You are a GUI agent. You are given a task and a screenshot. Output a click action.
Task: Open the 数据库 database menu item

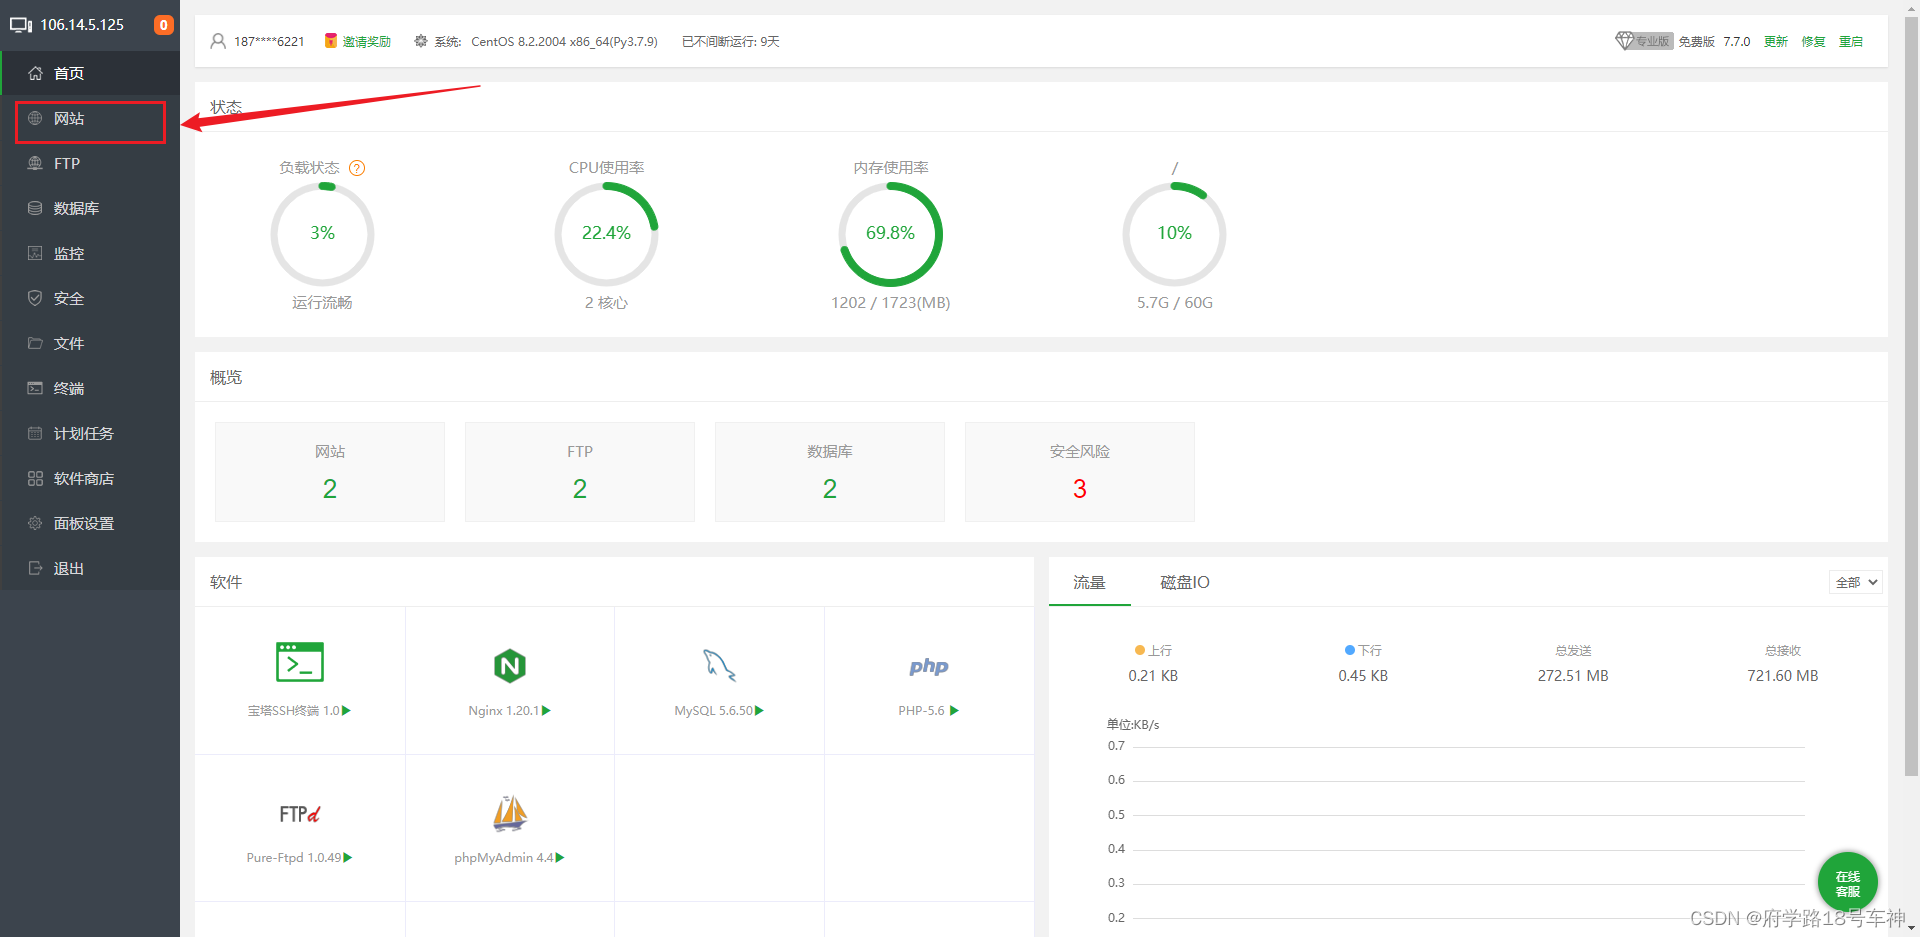(90, 208)
